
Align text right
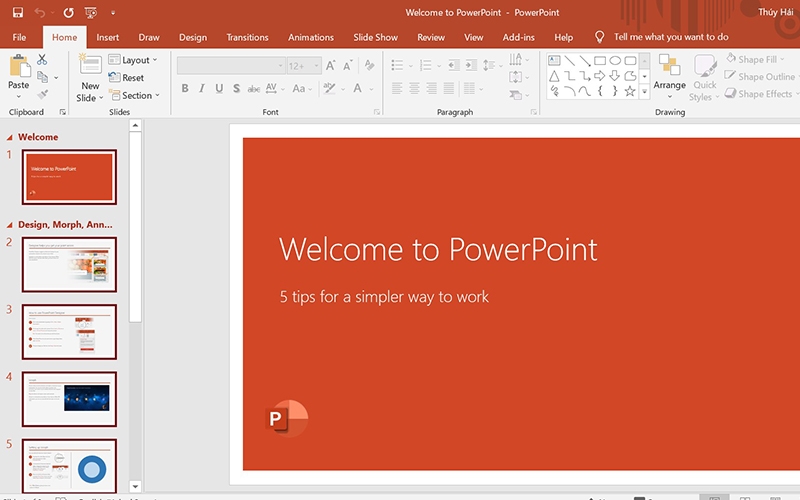tap(432, 88)
